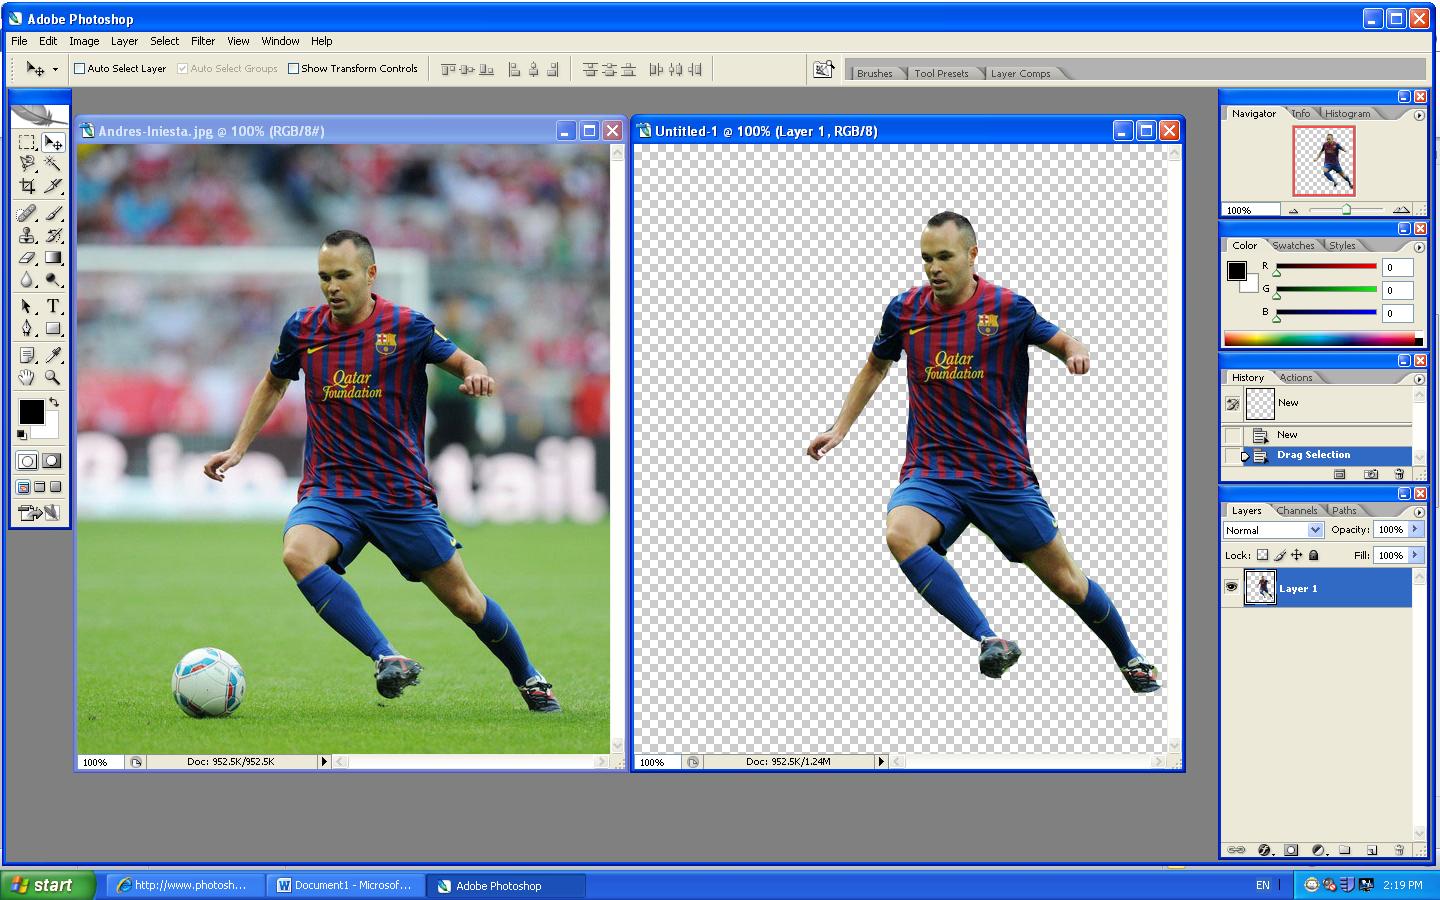Toggle lock transparent pixels

1262,555
